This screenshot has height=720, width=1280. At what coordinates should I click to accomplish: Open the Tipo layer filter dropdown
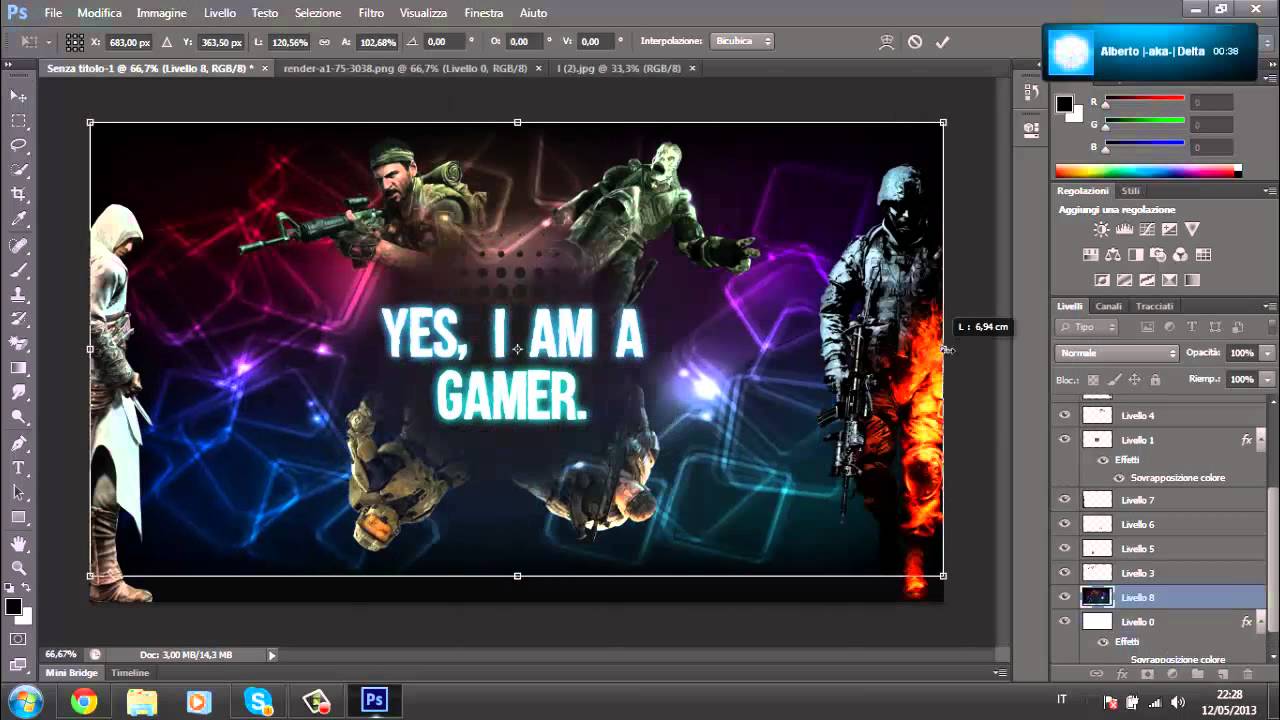[1087, 327]
